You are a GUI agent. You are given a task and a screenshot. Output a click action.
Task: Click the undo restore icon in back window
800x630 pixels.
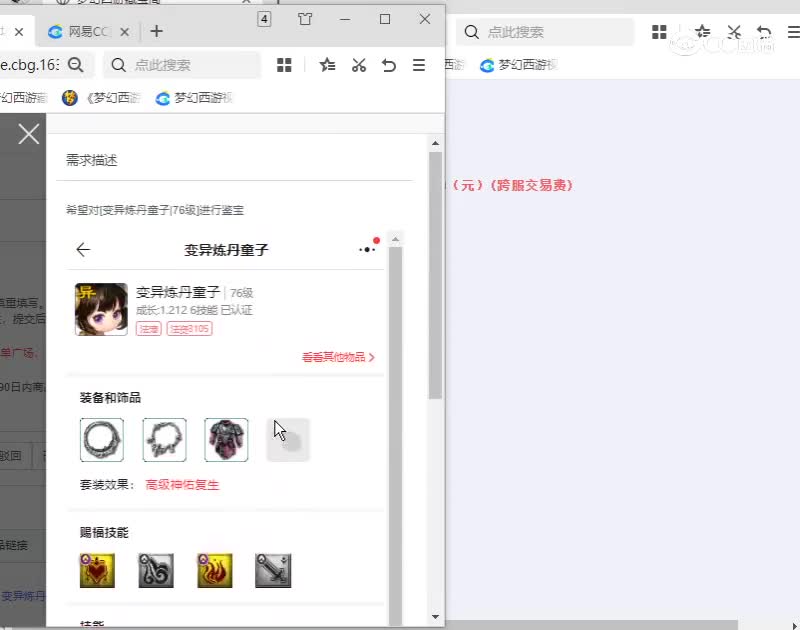coord(764,32)
